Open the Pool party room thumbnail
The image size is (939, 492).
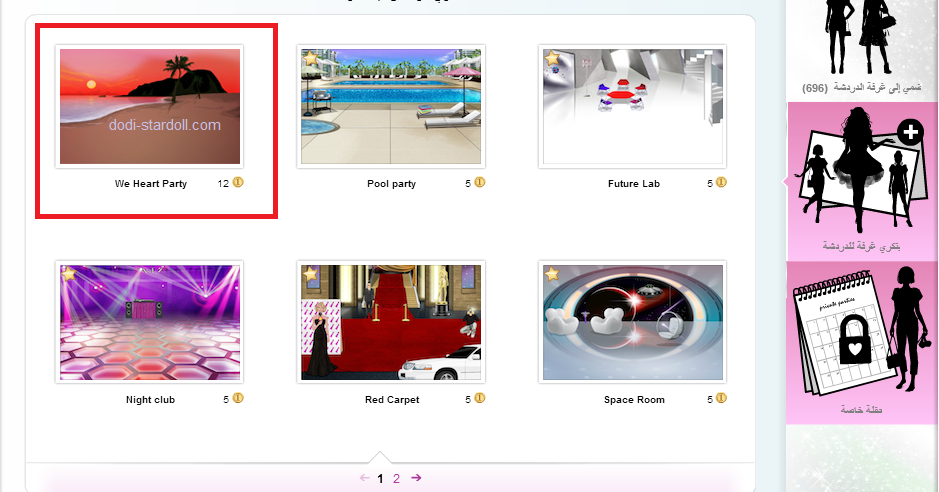pos(391,107)
